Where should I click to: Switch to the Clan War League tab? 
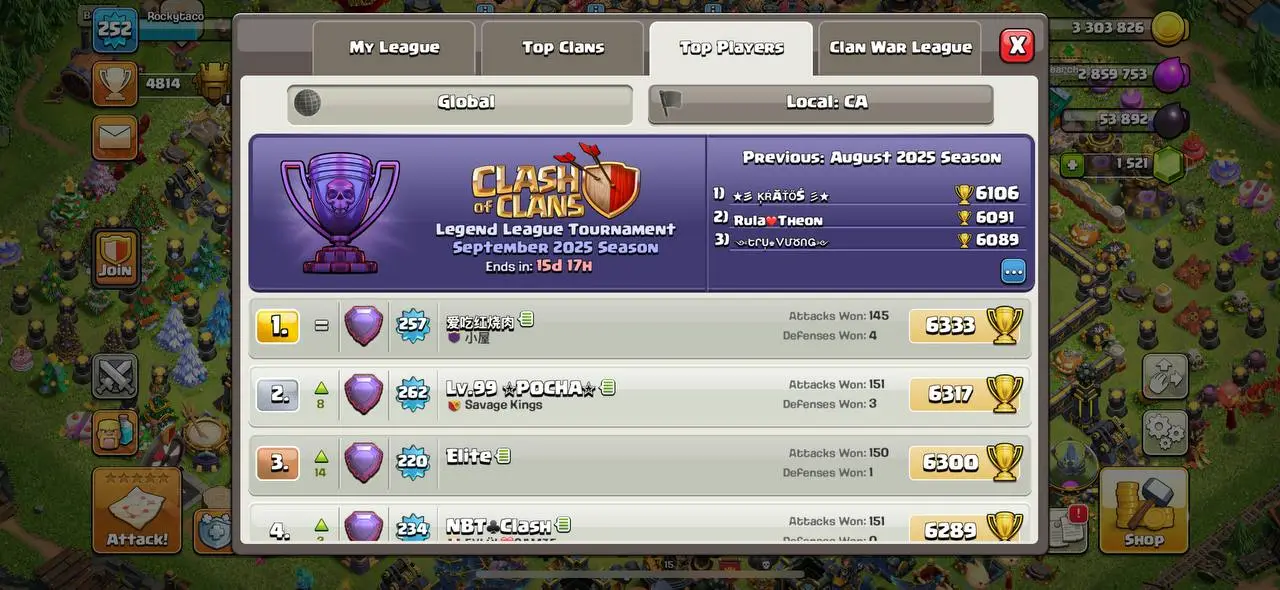tap(900, 48)
